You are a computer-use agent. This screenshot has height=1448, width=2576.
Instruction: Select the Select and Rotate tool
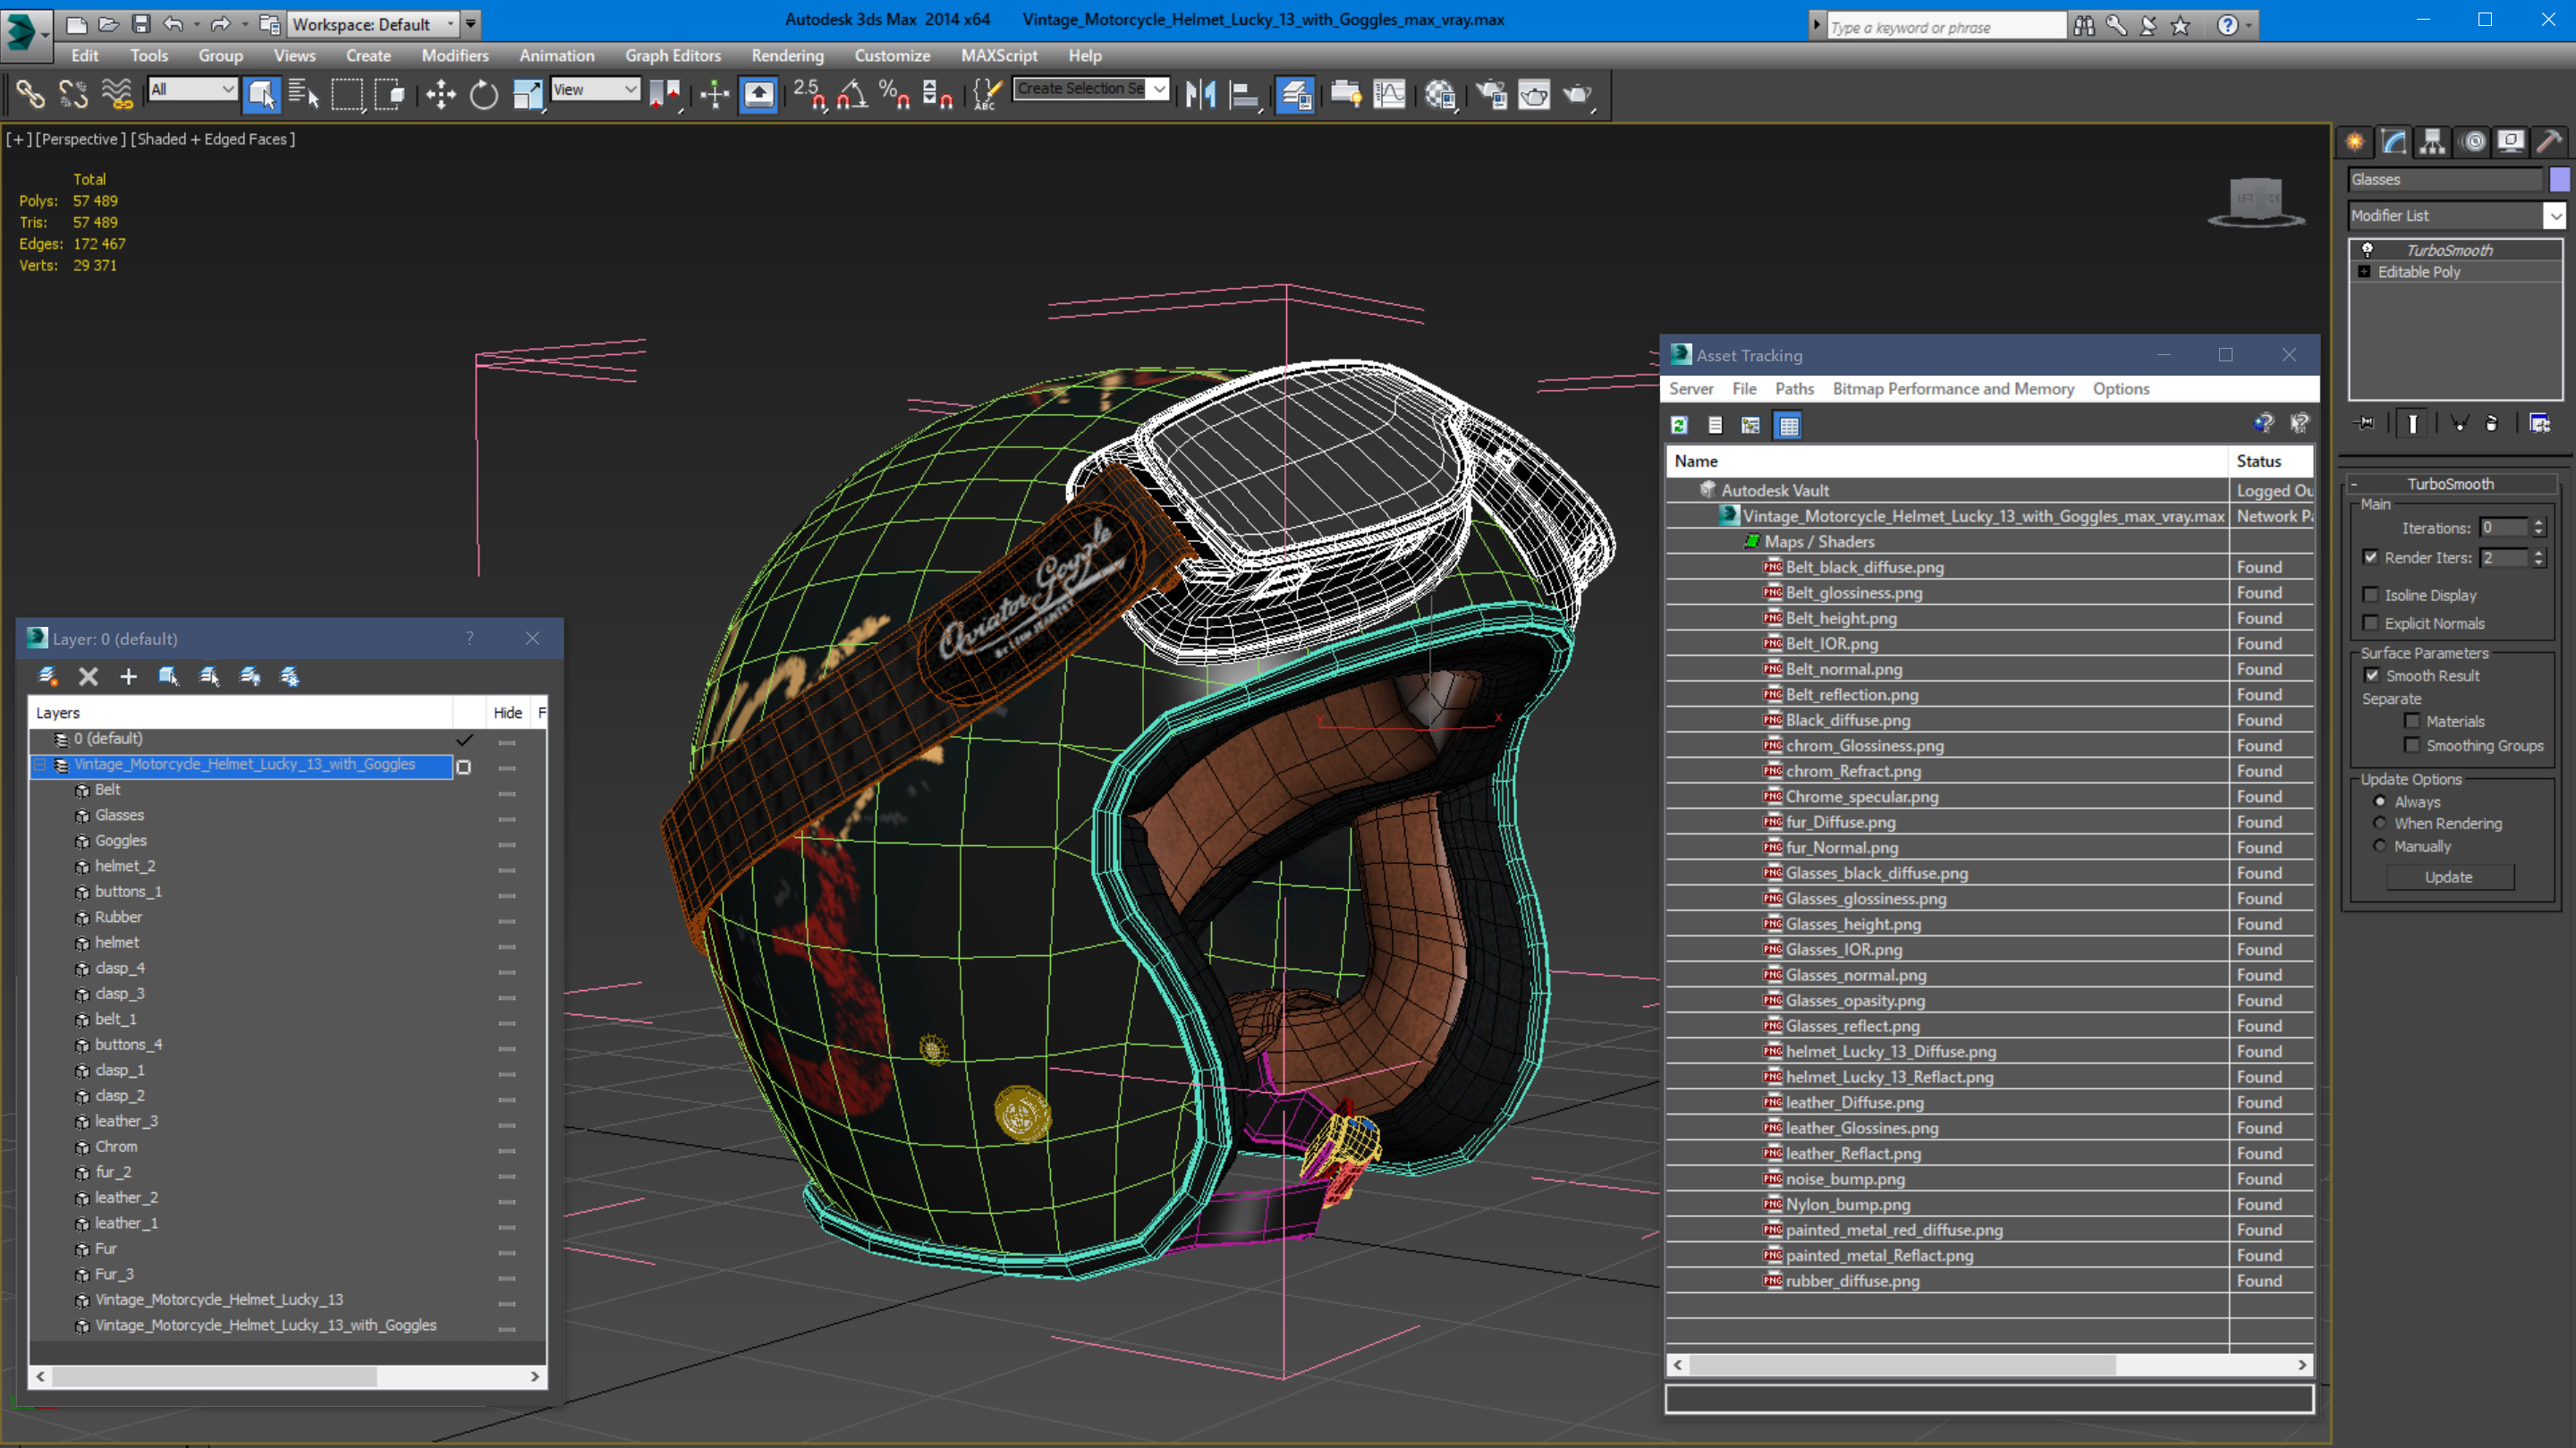[484, 95]
